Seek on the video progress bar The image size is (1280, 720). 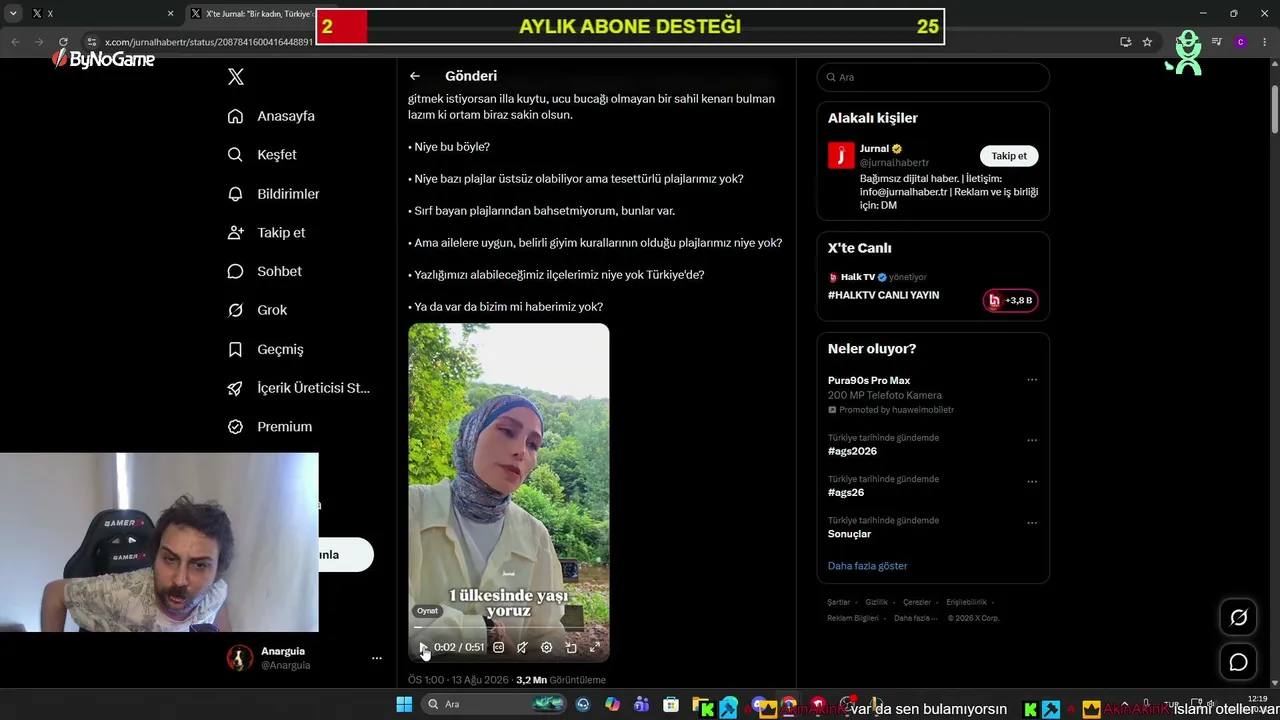(508, 627)
